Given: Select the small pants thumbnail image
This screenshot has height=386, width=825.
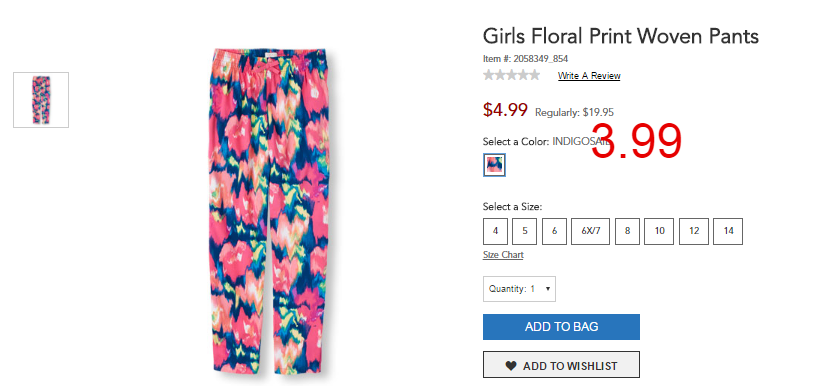Looking at the screenshot, I should pyautogui.click(x=41, y=100).
